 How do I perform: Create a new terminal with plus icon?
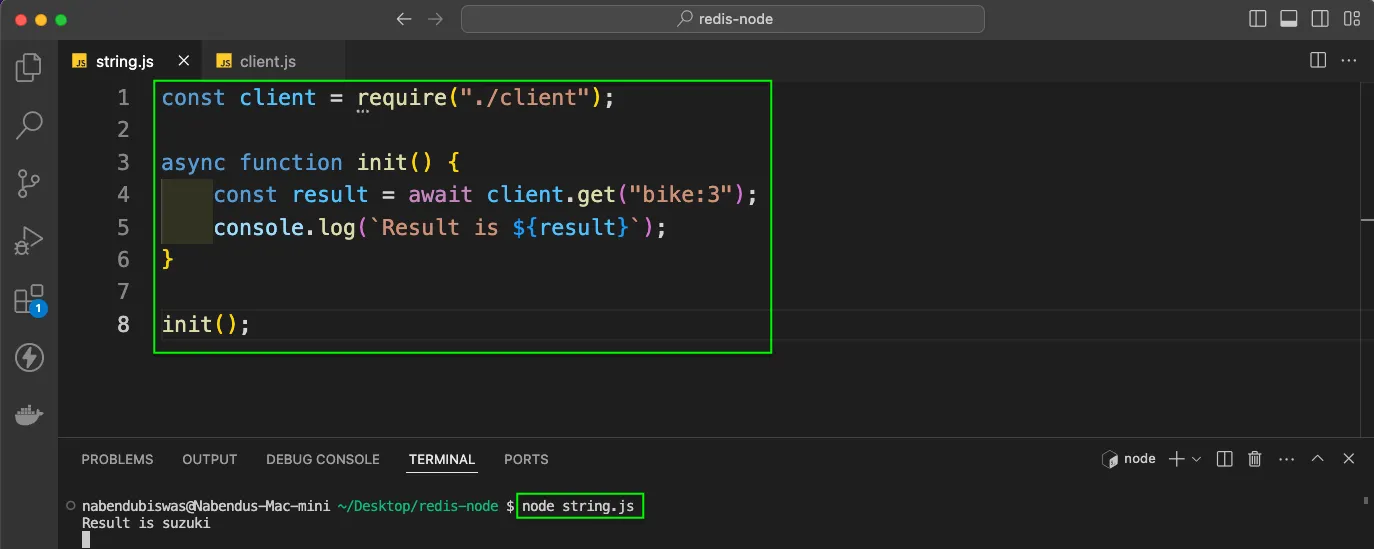pyautogui.click(x=1177, y=459)
